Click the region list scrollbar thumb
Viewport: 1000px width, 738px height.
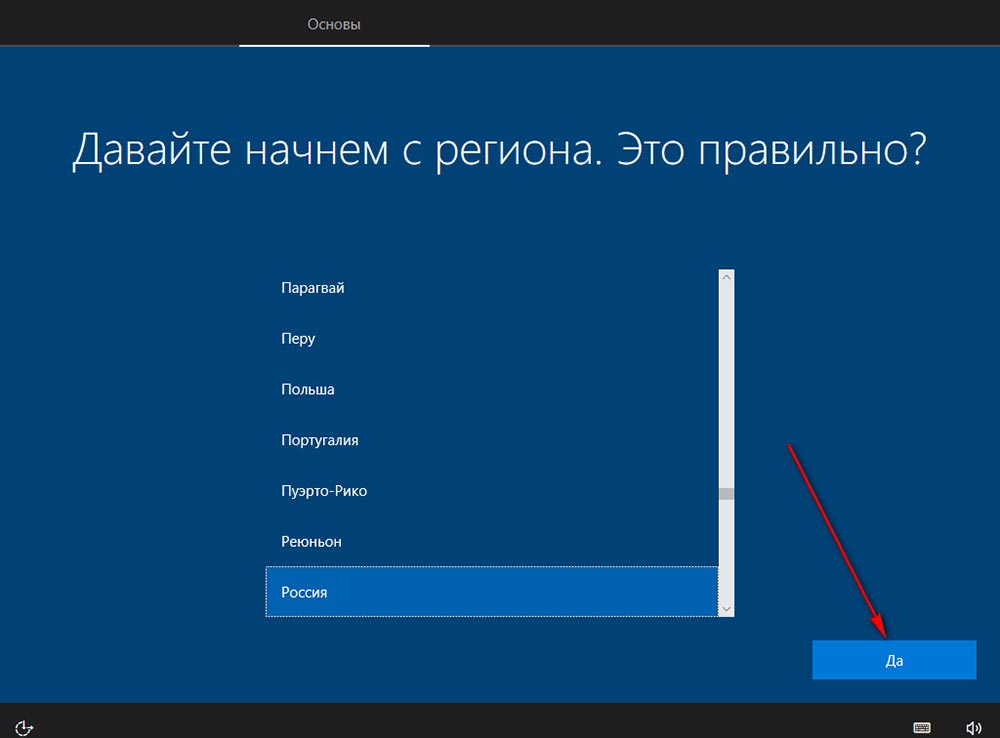click(726, 494)
